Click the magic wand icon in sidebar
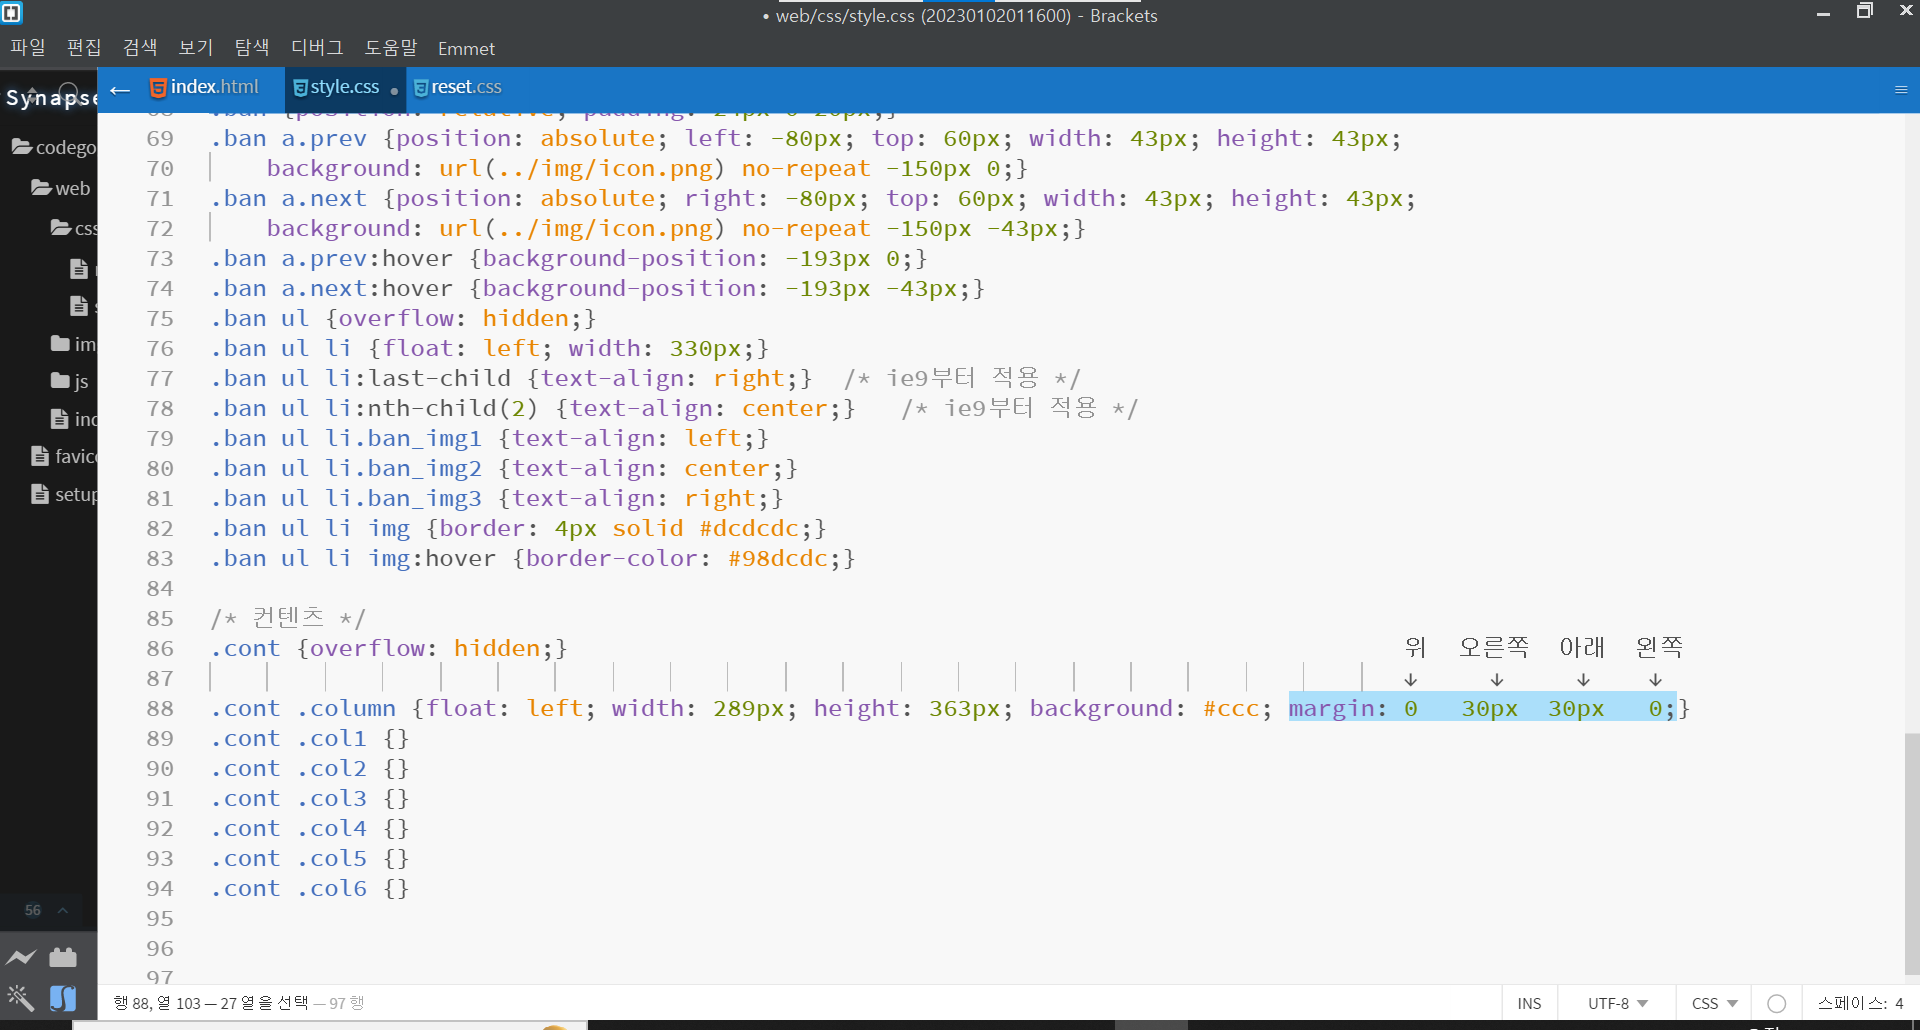 [x=21, y=997]
